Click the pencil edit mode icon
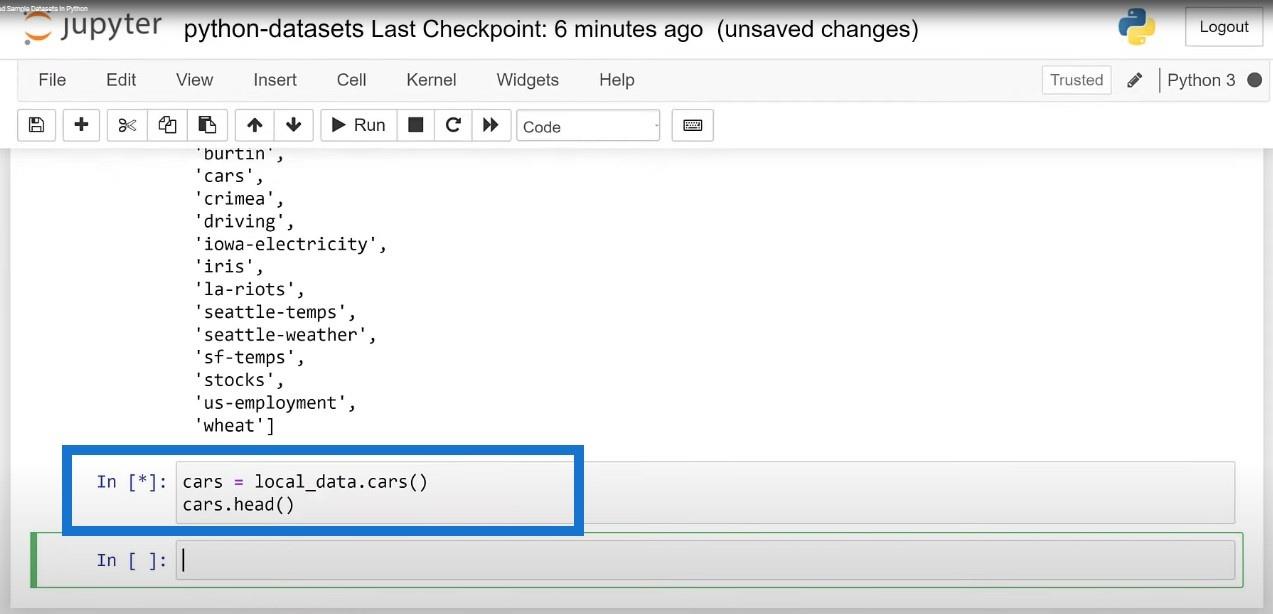This screenshot has width=1273, height=614. tap(1134, 80)
